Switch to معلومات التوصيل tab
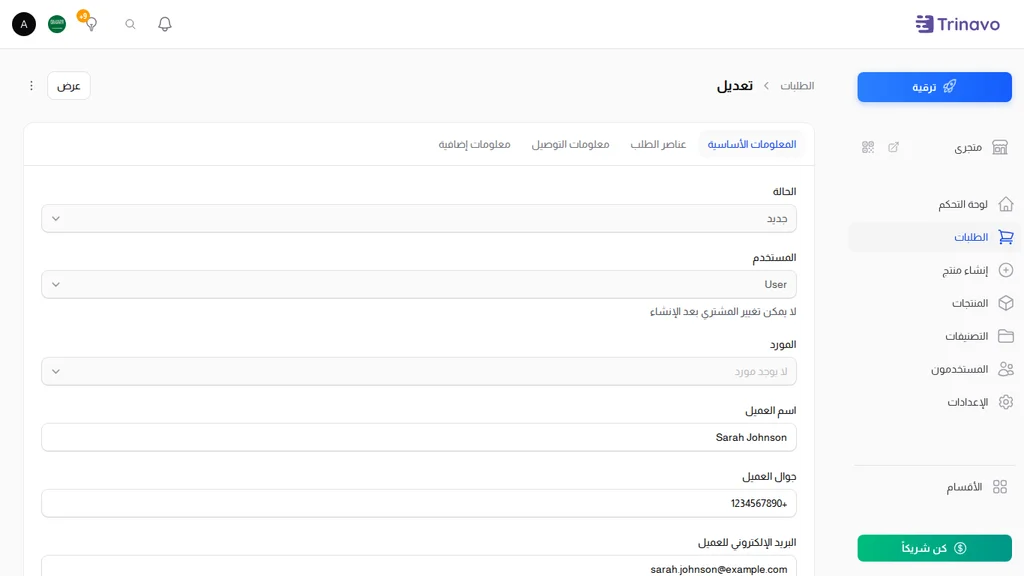Viewport: 1024px width, 576px height. [x=570, y=144]
